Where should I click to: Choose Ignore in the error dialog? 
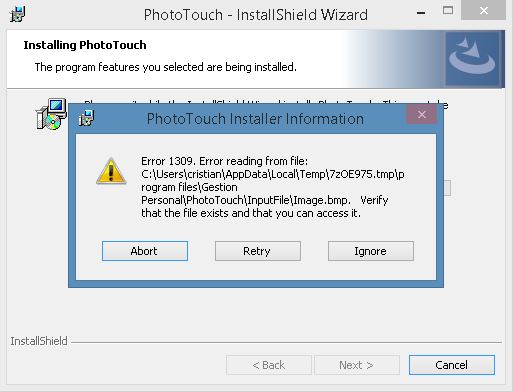click(x=371, y=251)
